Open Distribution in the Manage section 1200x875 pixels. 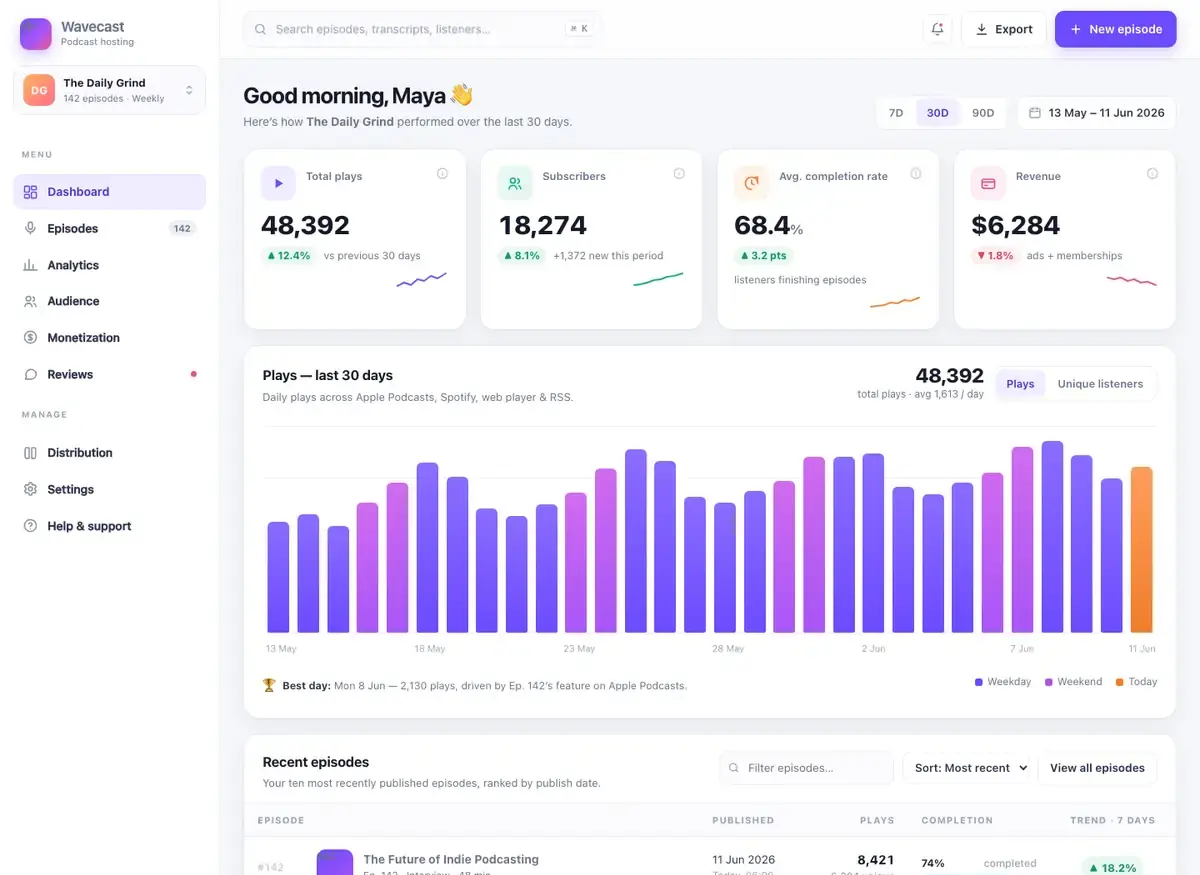[109, 453]
